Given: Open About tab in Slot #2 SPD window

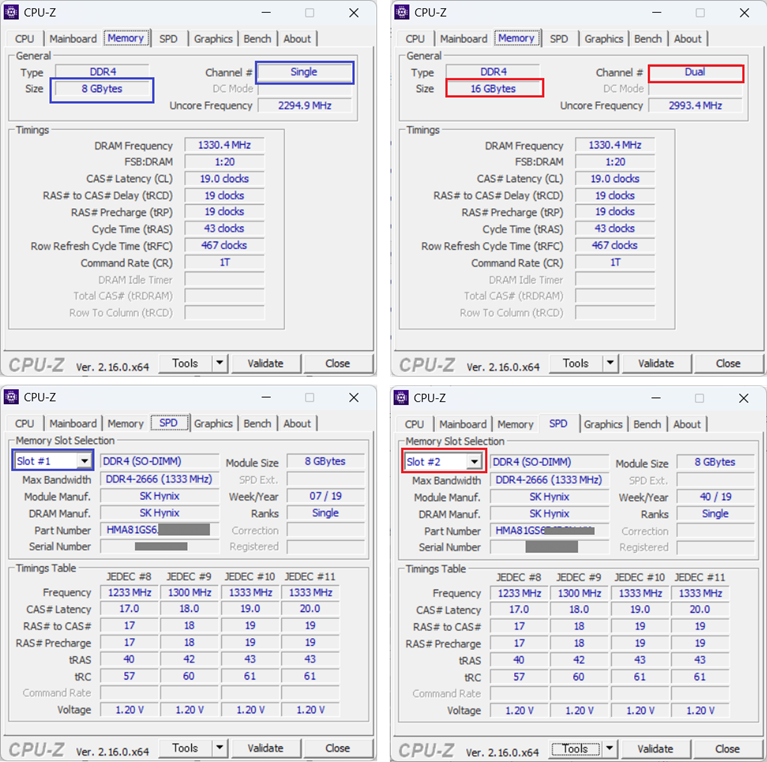Looking at the screenshot, I should coord(687,425).
